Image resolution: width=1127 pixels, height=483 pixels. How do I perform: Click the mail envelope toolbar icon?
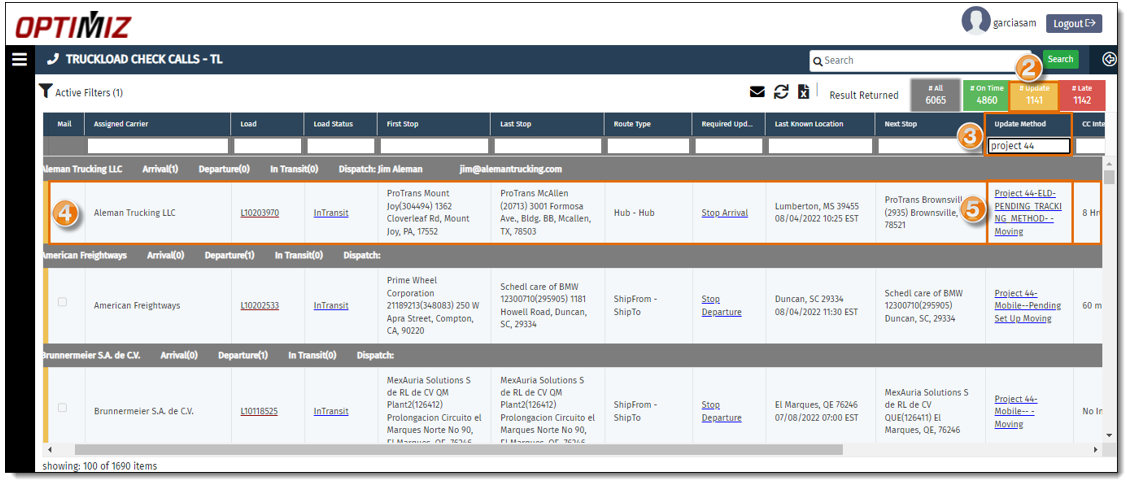pyautogui.click(x=757, y=92)
